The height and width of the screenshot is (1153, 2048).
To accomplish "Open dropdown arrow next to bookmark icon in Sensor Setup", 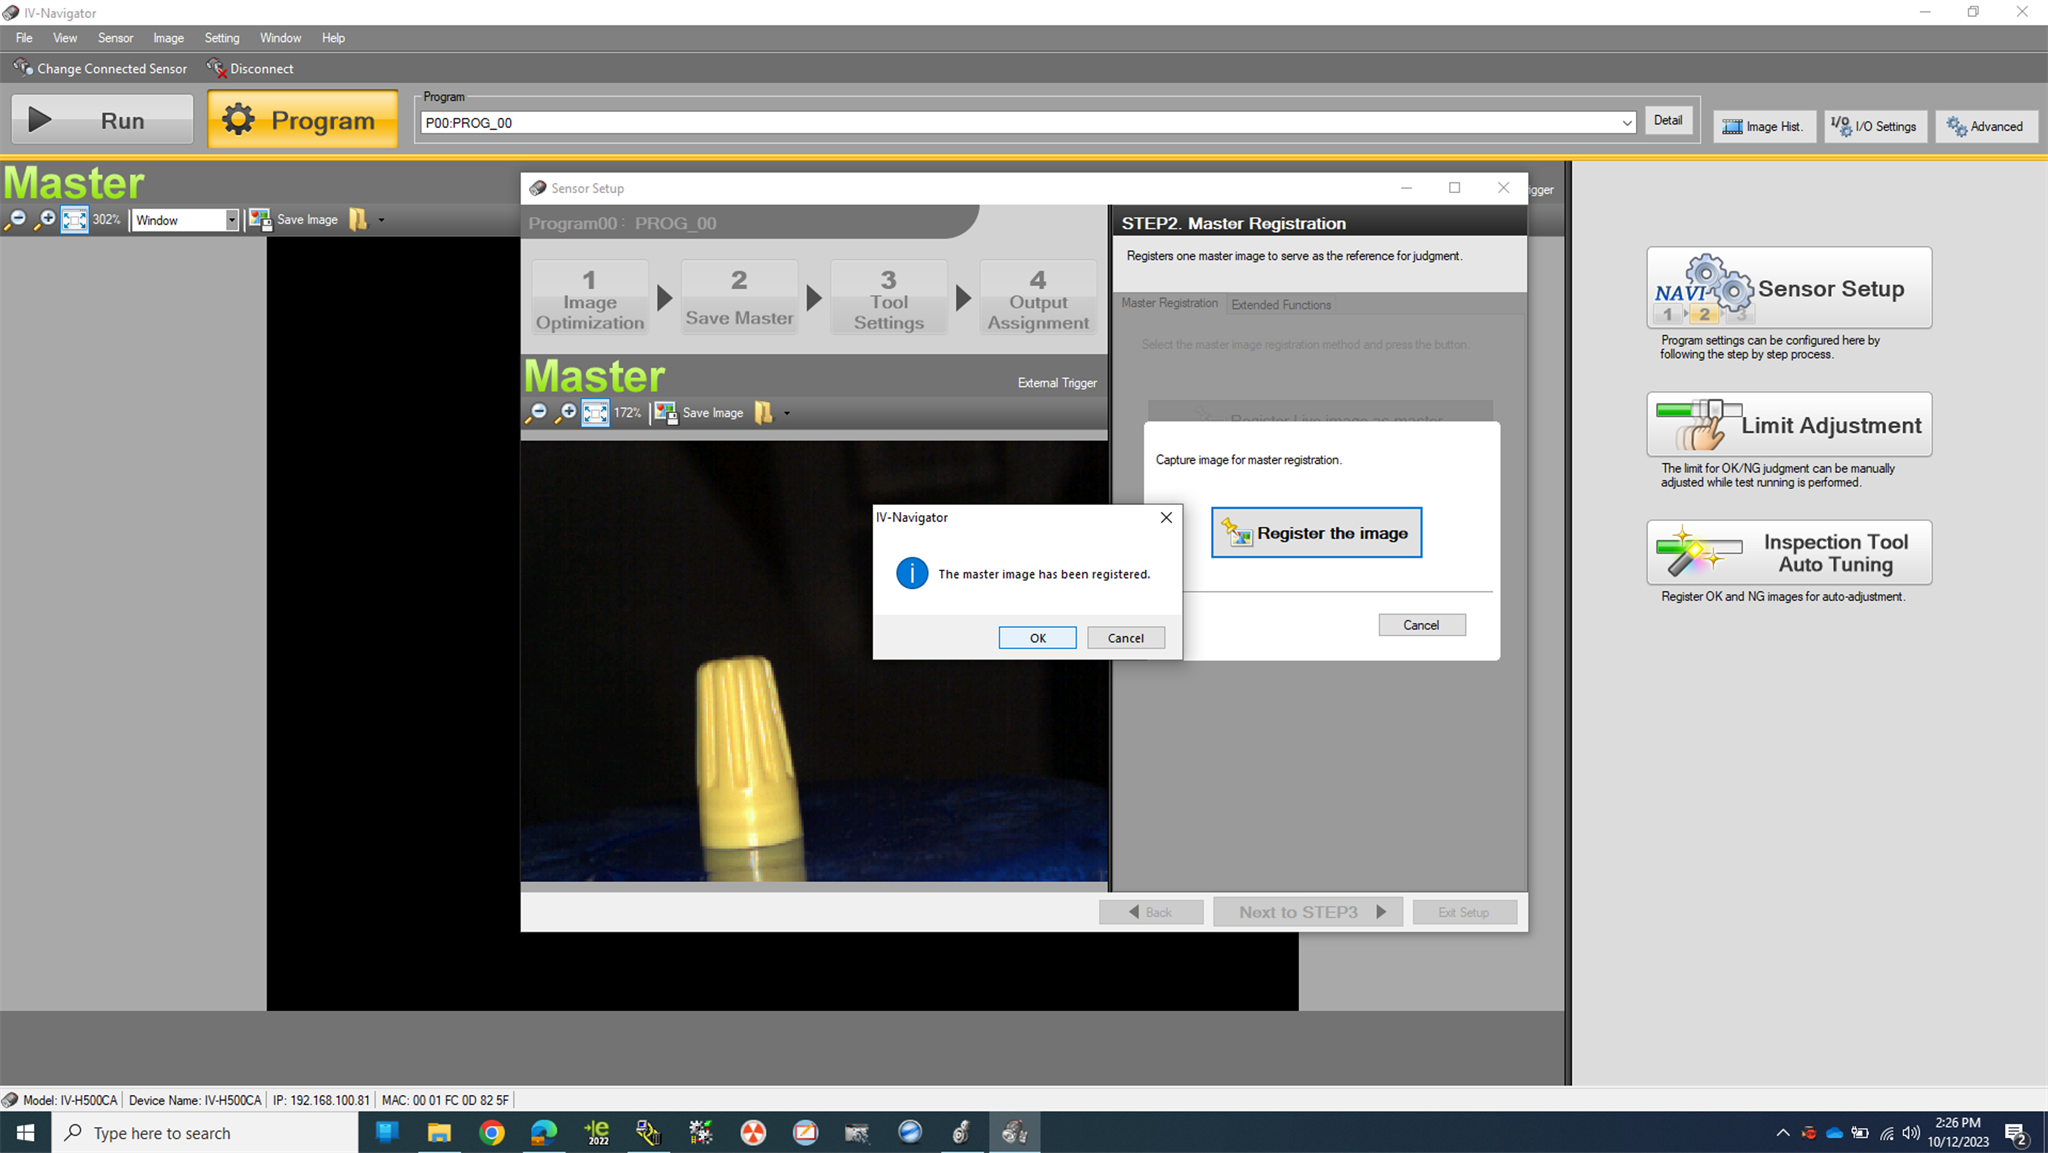I will pyautogui.click(x=787, y=413).
